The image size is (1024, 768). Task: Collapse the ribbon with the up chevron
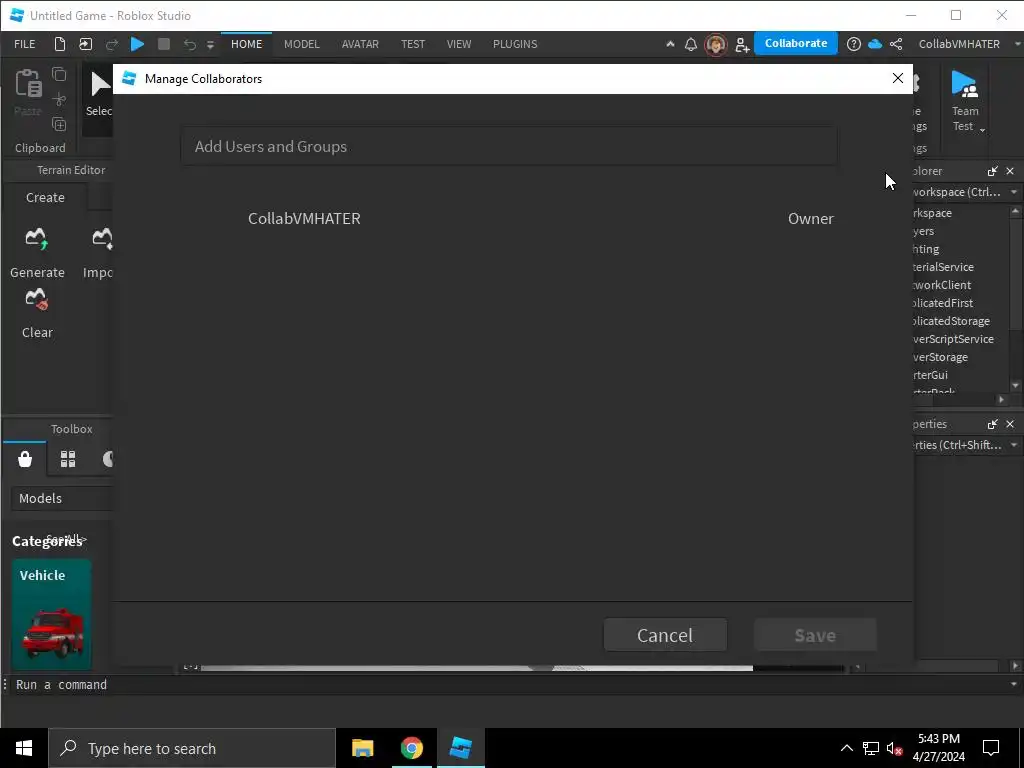[670, 44]
